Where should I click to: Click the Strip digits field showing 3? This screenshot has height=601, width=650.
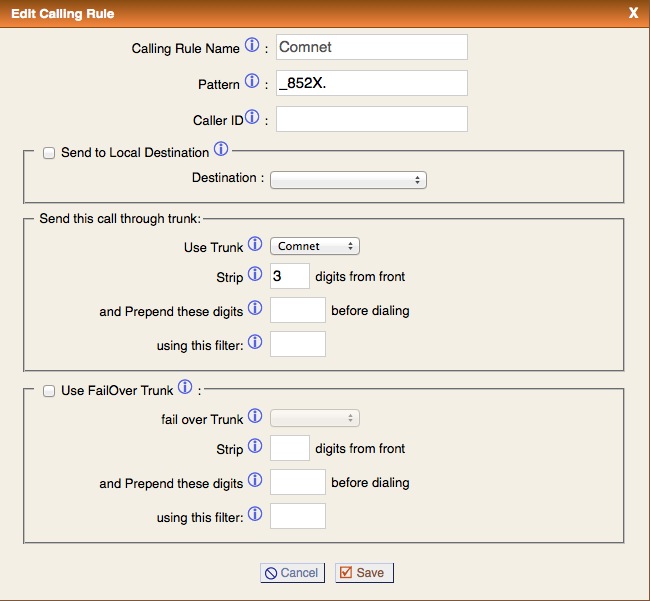pos(290,276)
